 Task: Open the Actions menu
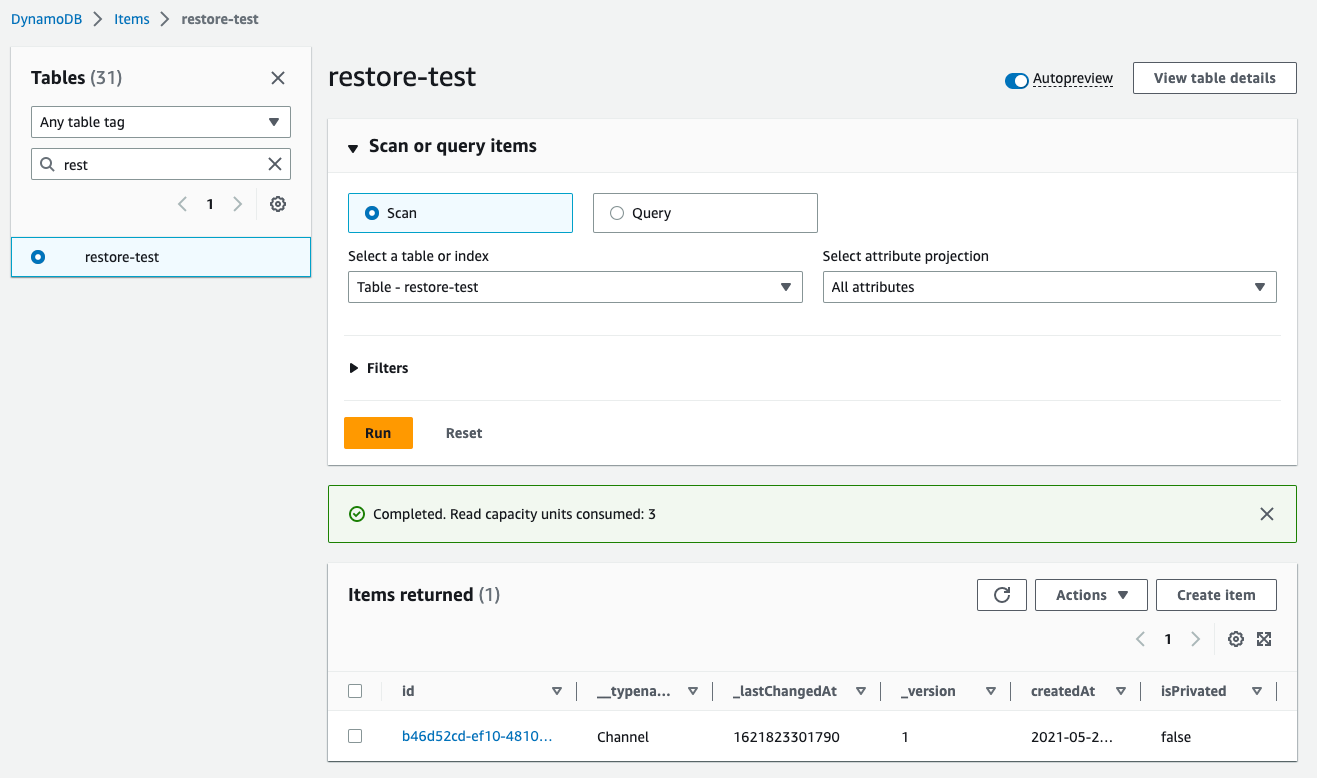1090,594
